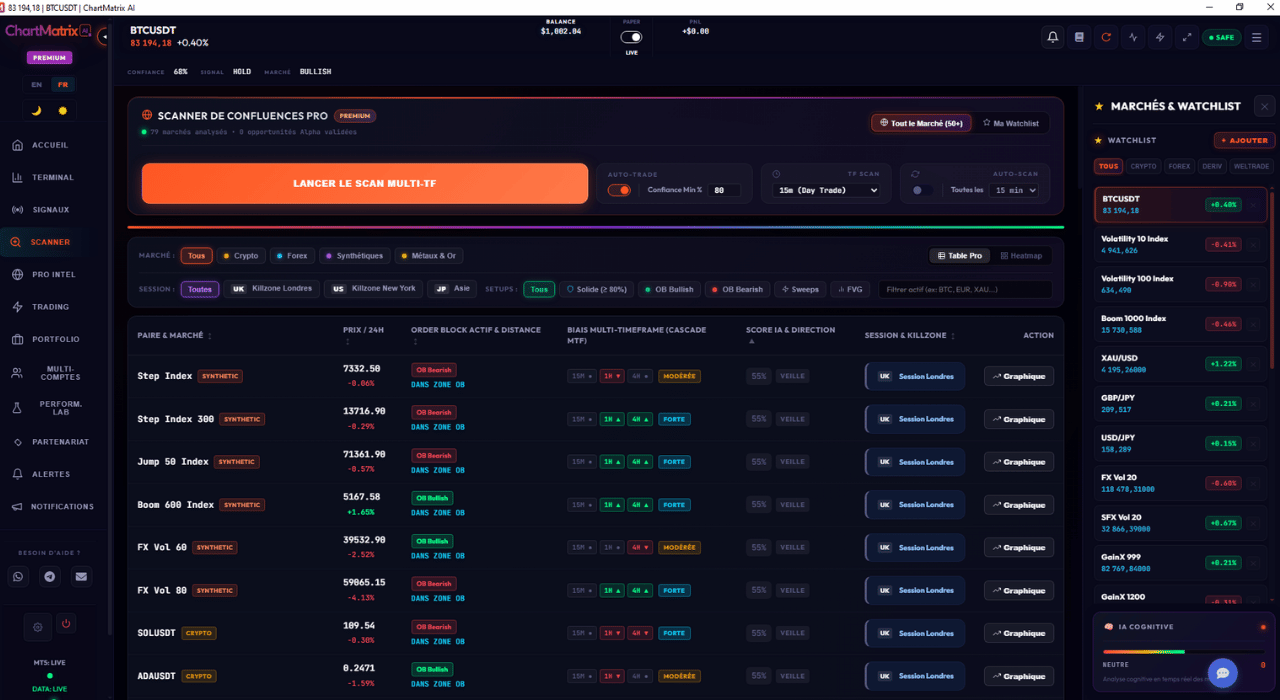Select the Forex watchlist tab
The image size is (1280, 700).
pyautogui.click(x=1179, y=167)
